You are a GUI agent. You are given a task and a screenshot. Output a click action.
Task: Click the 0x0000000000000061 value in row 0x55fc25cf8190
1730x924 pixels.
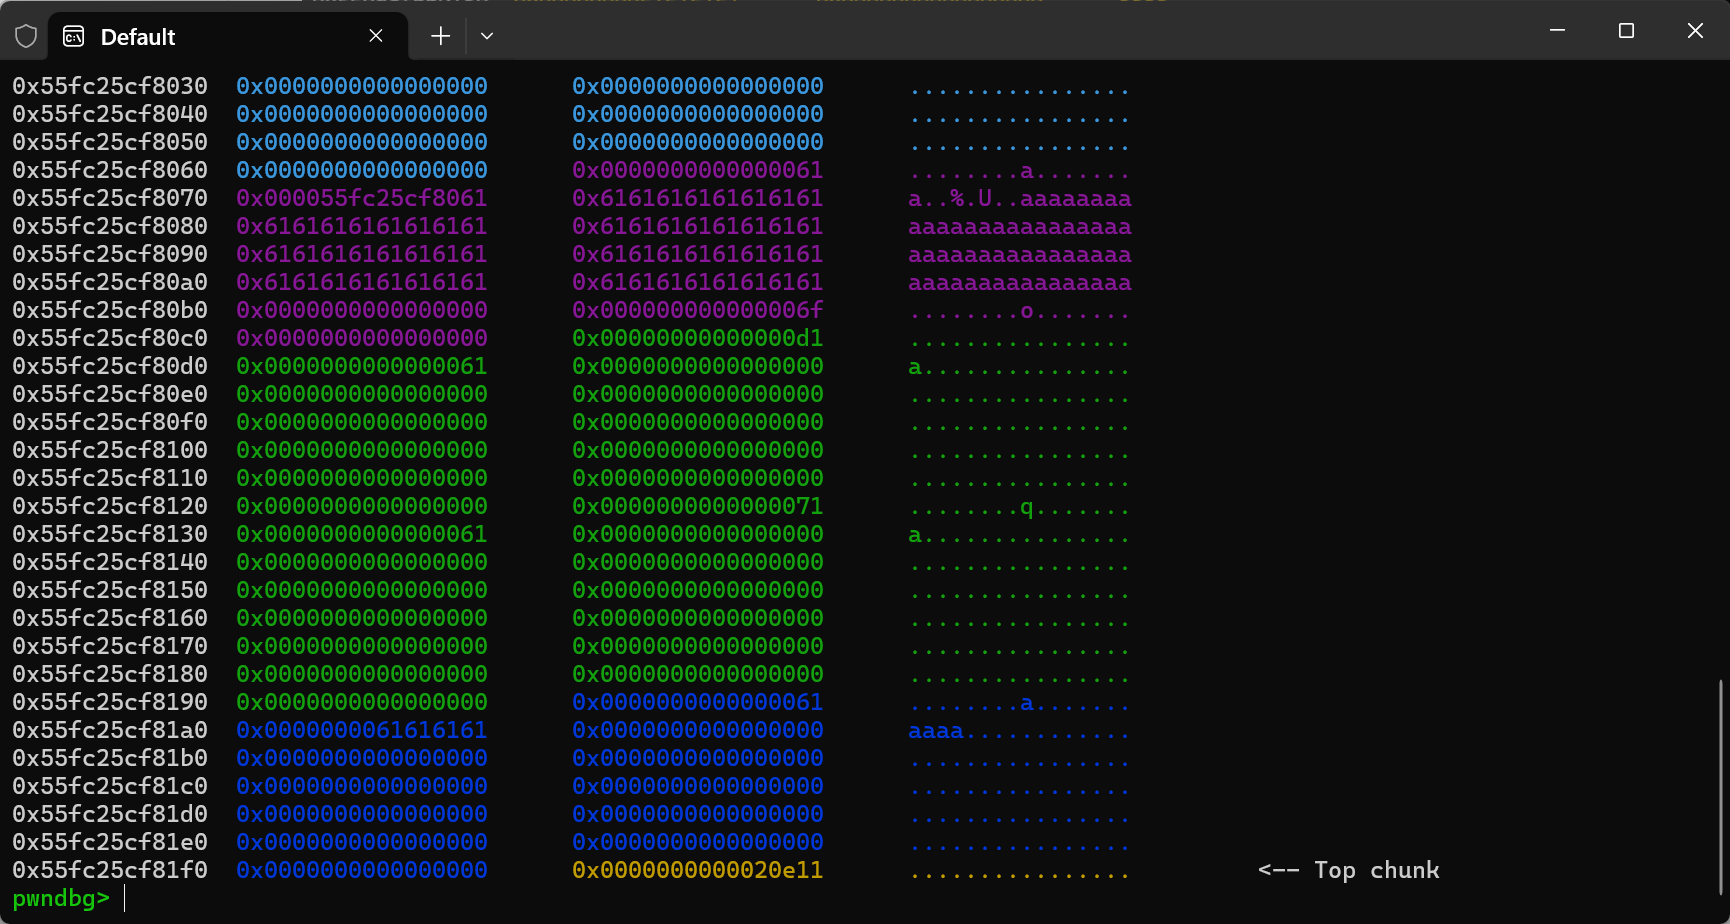point(698,702)
